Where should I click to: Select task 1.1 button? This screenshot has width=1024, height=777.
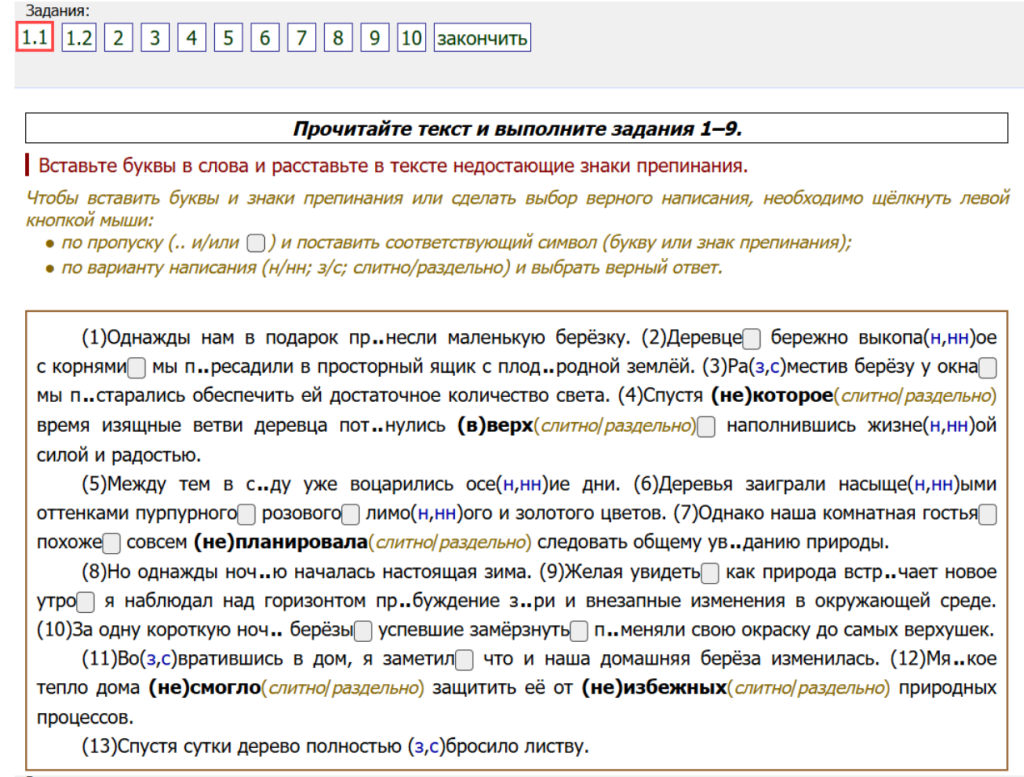35,39
